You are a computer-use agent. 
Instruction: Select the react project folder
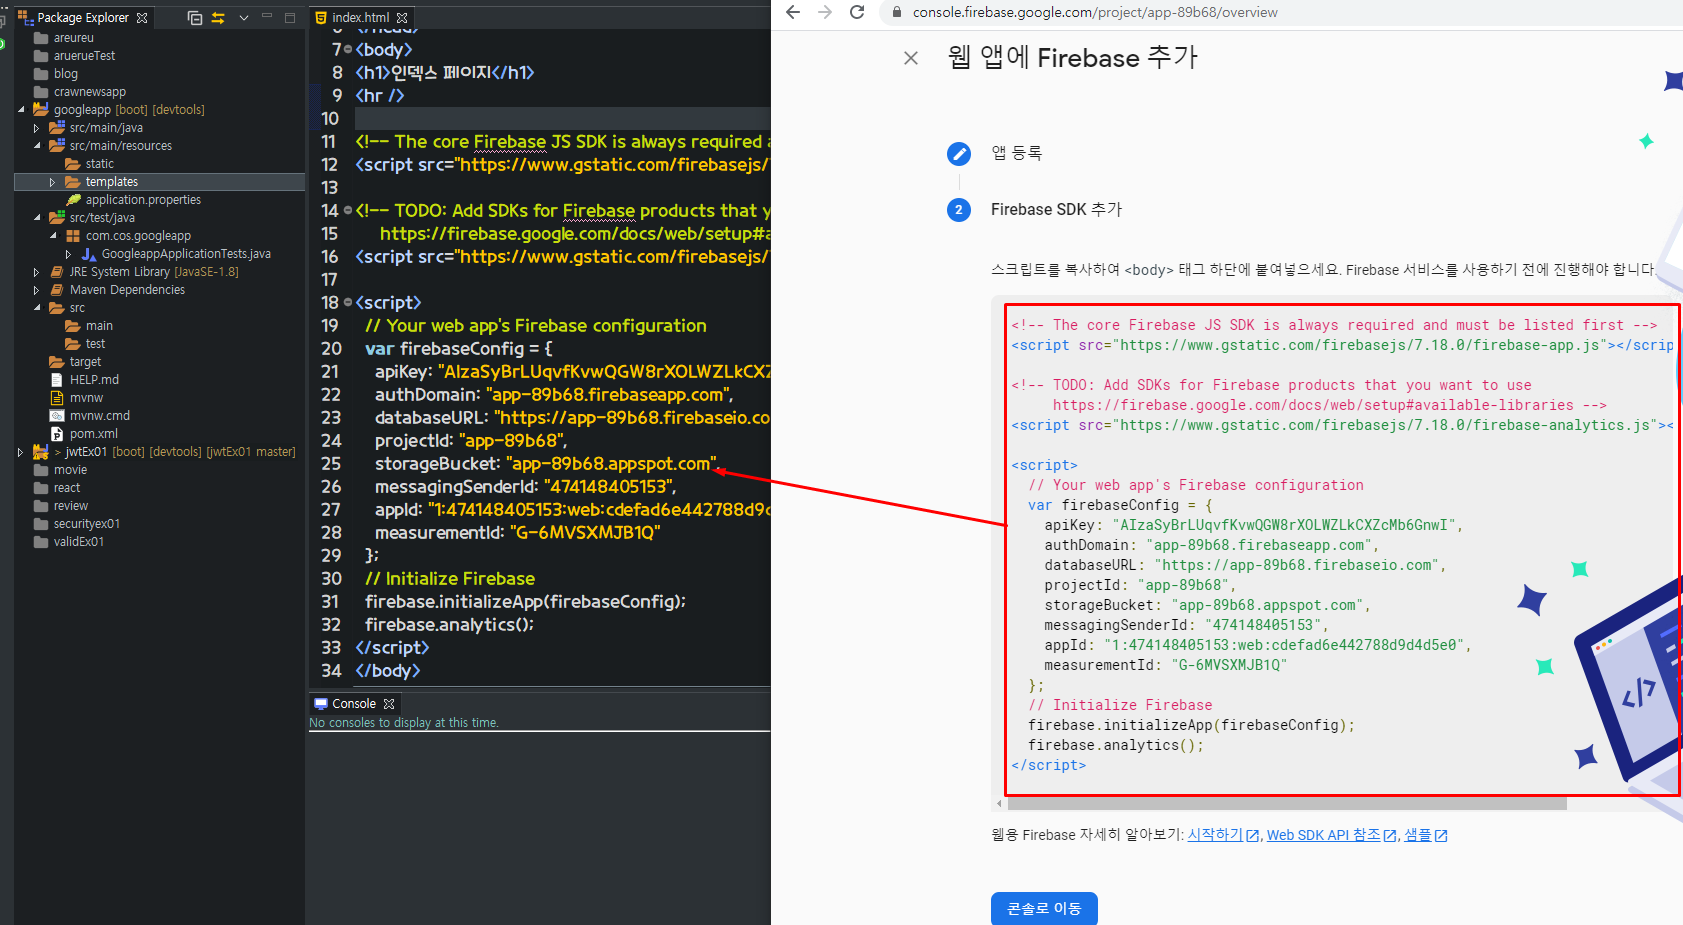click(x=66, y=488)
